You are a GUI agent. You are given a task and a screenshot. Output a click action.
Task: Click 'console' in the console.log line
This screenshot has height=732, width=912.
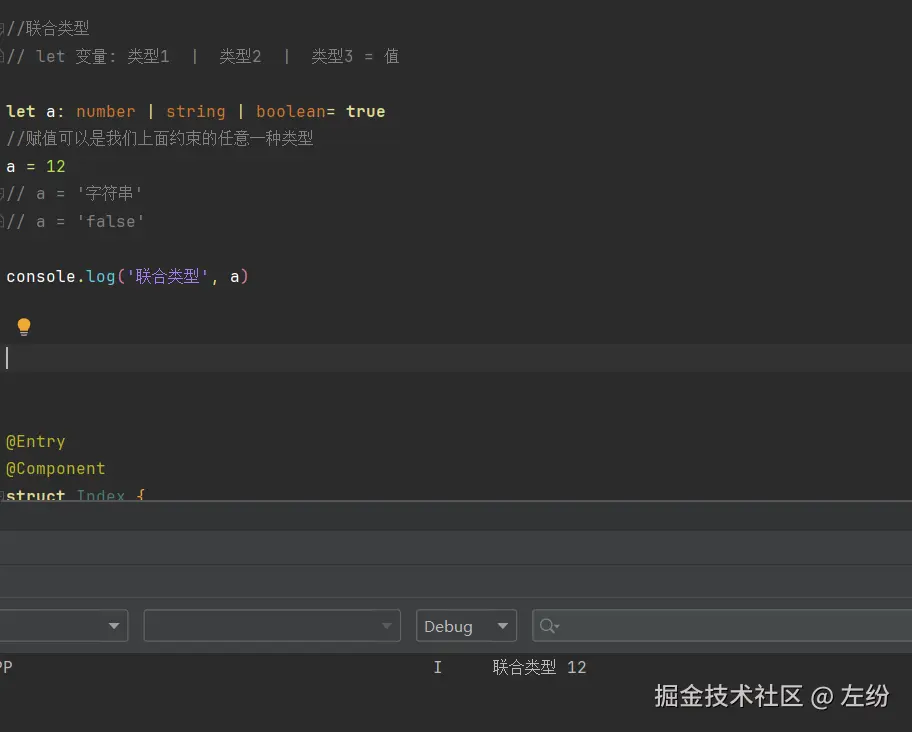41,276
